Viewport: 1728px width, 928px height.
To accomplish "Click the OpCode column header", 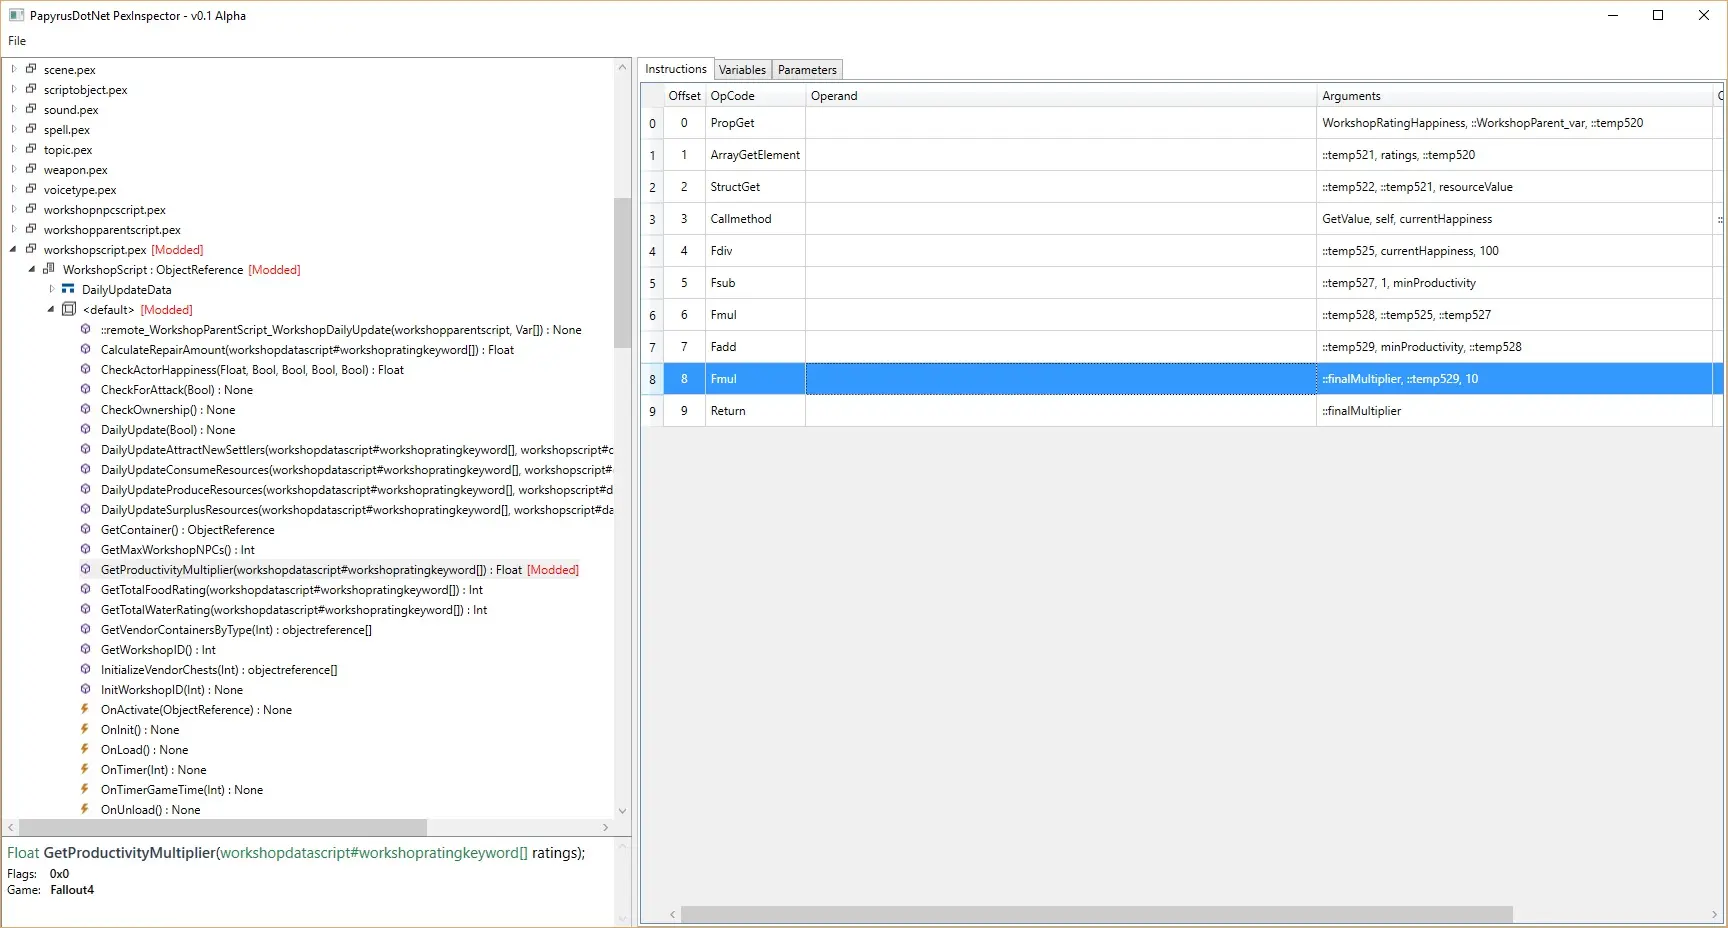I will pyautogui.click(x=734, y=95).
